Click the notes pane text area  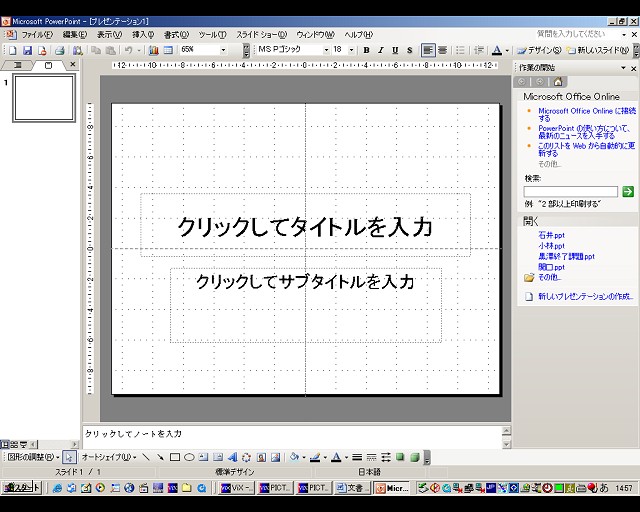tap(292, 437)
